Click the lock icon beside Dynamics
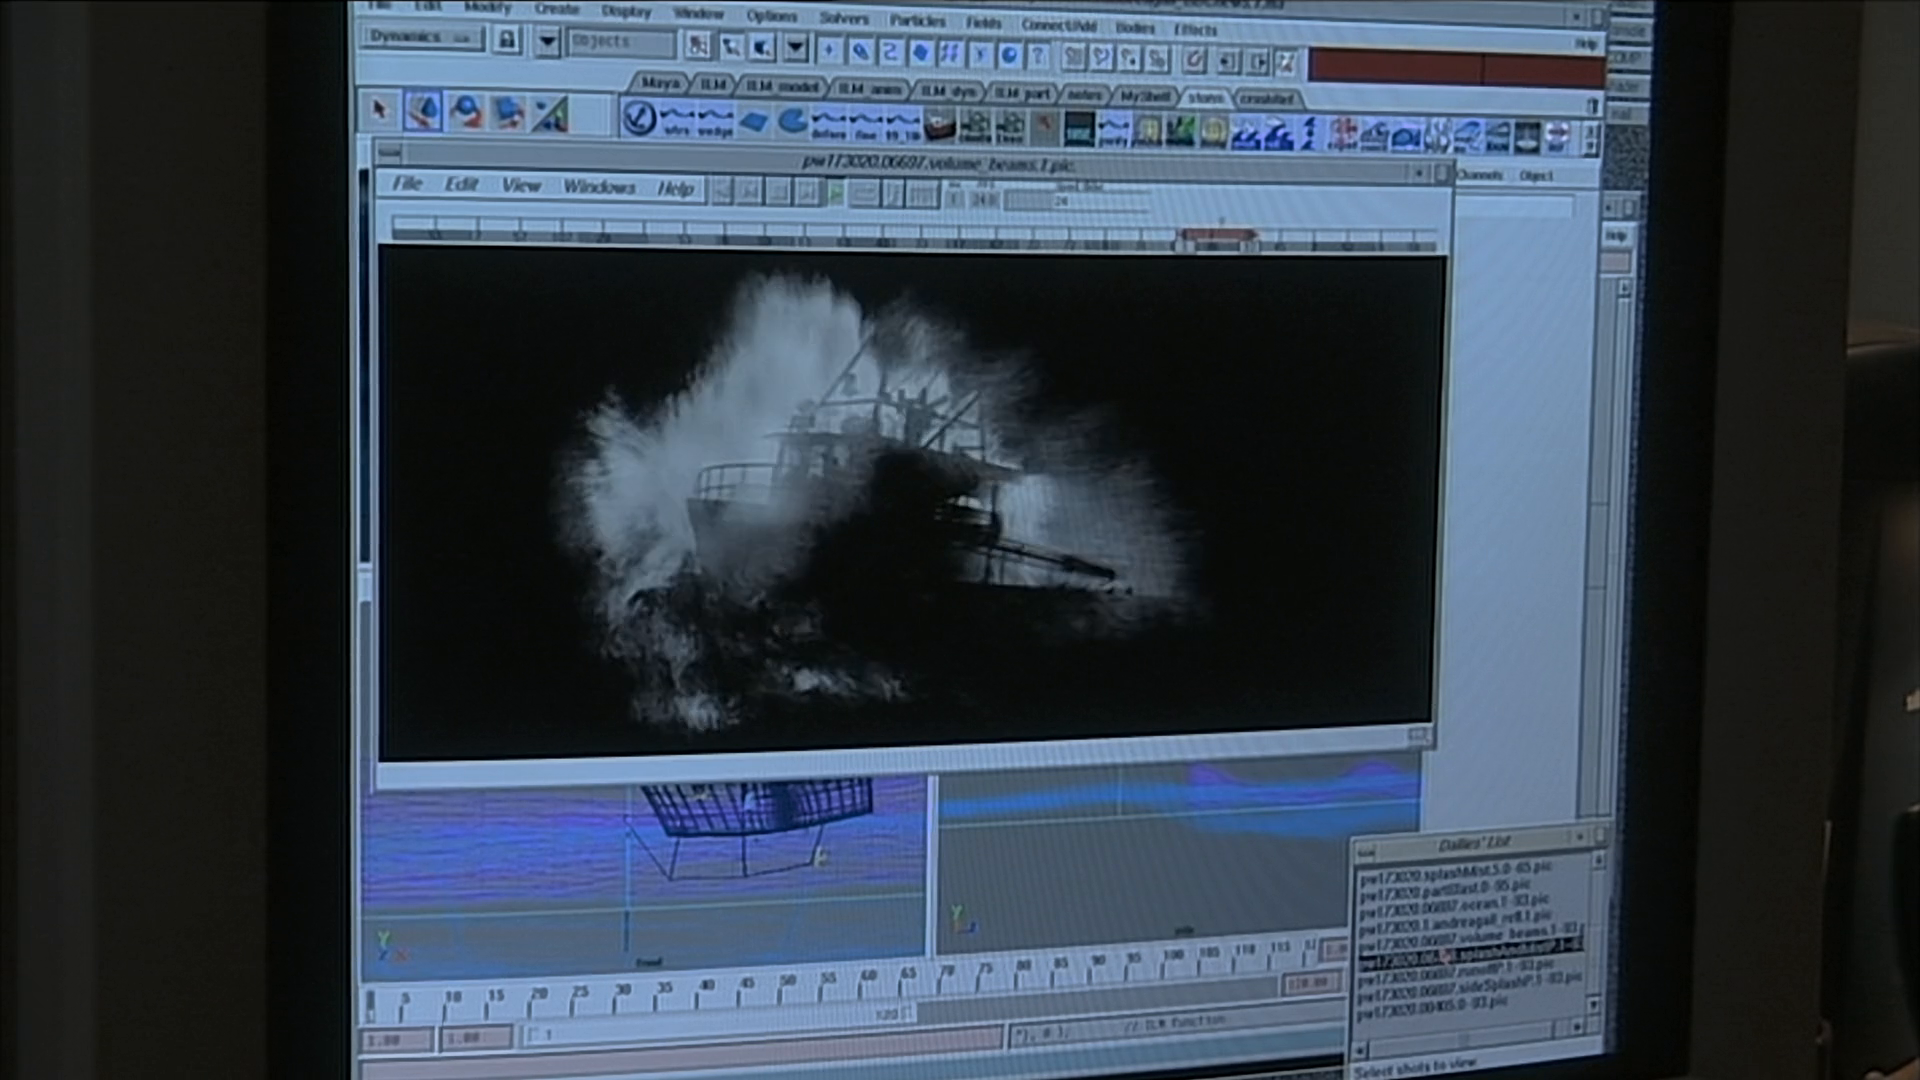The width and height of the screenshot is (1920, 1080). click(508, 41)
